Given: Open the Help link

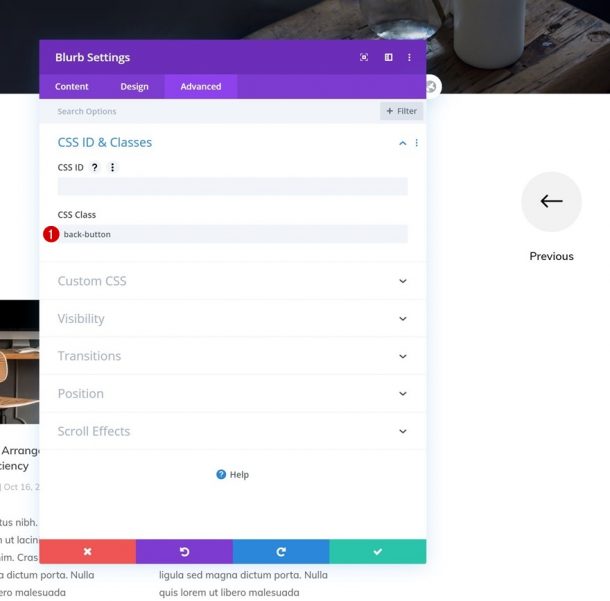Looking at the screenshot, I should point(233,475).
